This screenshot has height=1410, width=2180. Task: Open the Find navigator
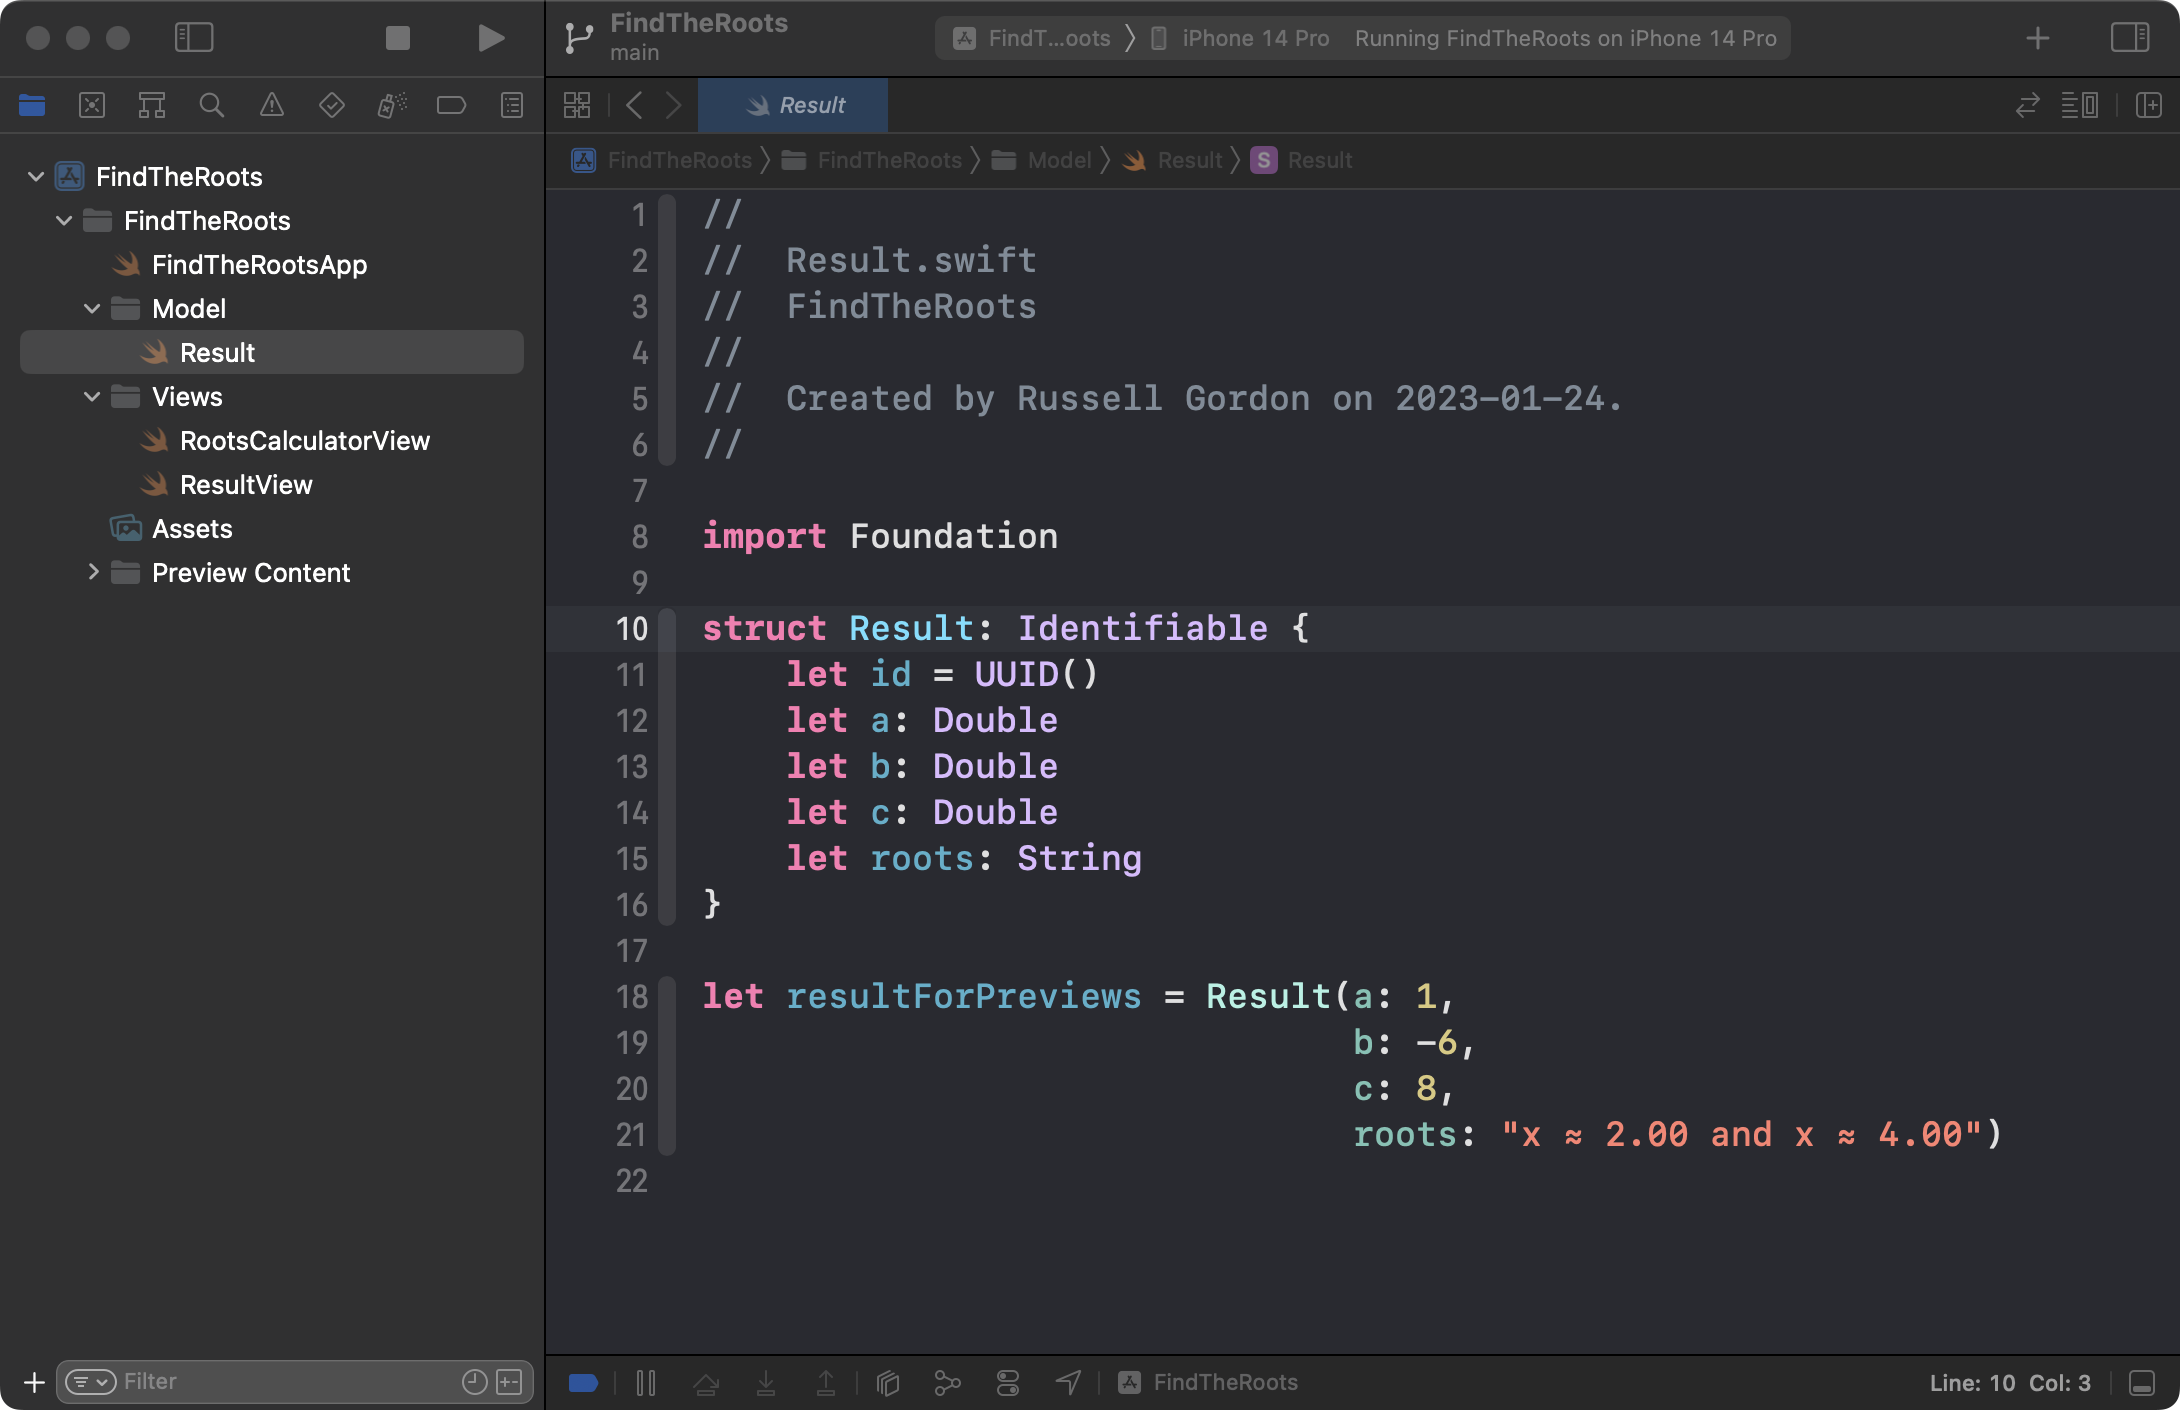(211, 105)
